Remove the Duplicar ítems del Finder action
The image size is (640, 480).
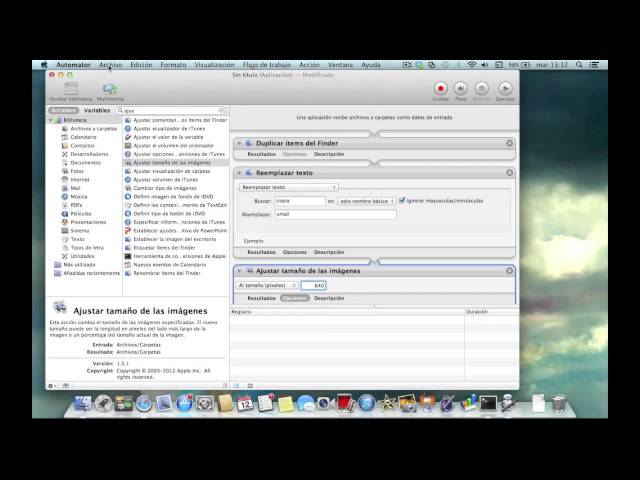pos(509,143)
